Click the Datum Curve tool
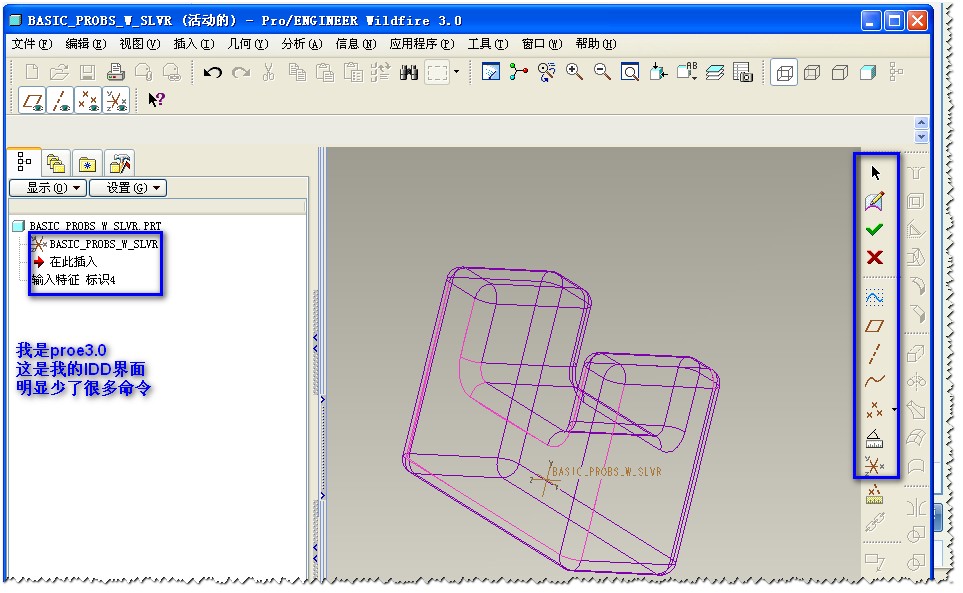This screenshot has width=963, height=593. pos(875,381)
